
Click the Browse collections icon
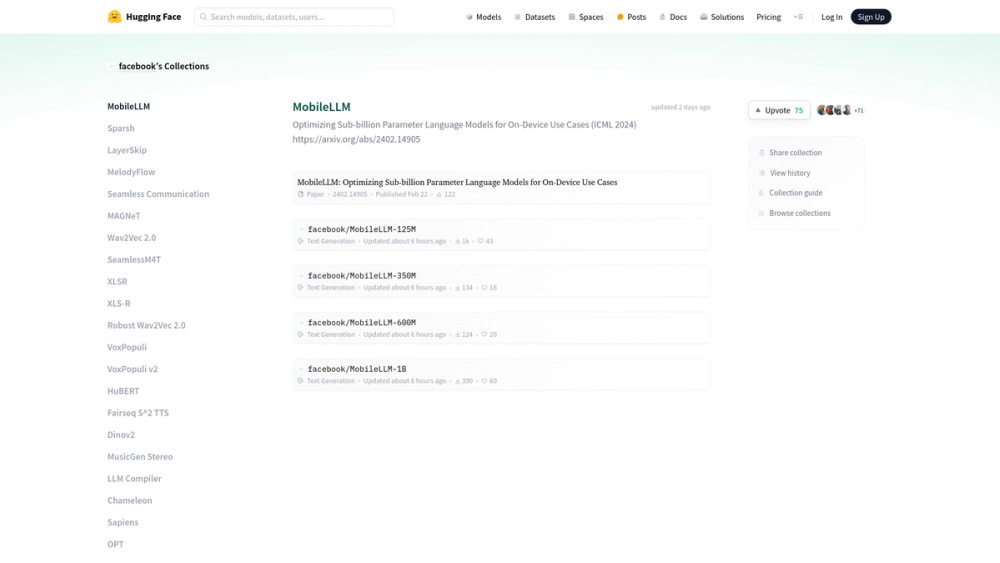[761, 214]
